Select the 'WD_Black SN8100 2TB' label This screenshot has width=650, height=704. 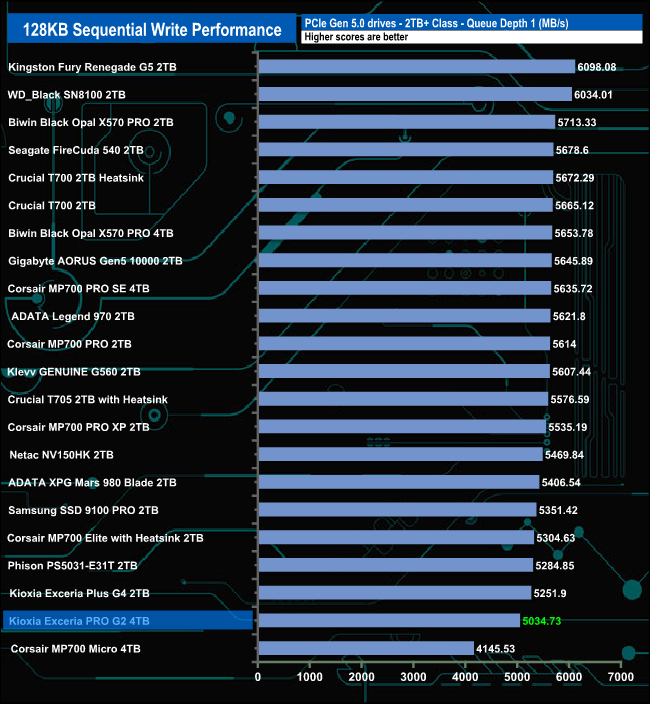click(66, 95)
